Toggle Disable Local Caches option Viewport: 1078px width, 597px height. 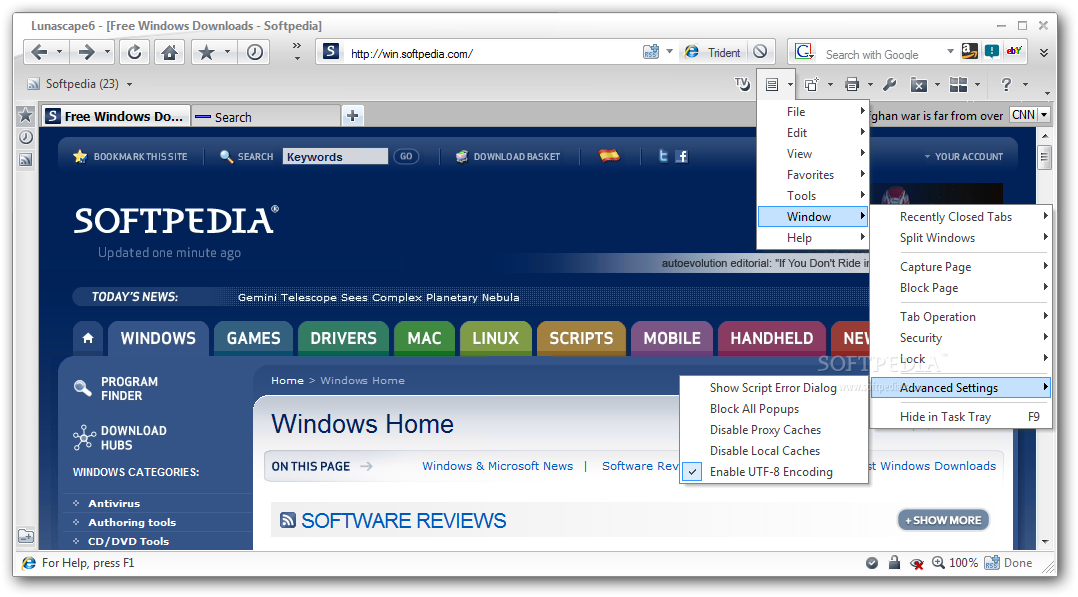[x=773, y=451]
